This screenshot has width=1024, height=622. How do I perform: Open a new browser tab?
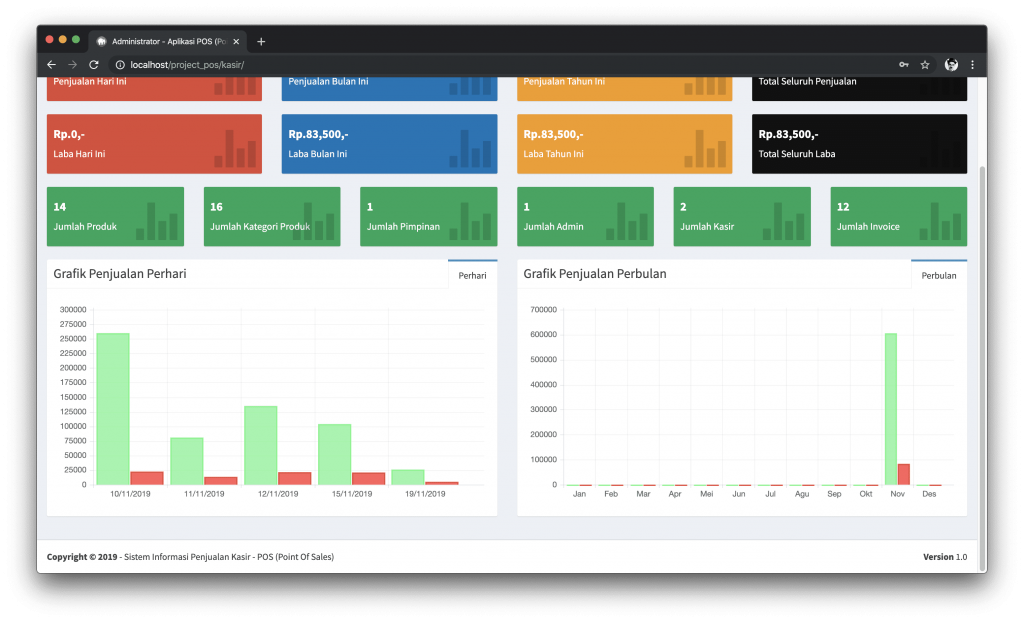pyautogui.click(x=261, y=41)
